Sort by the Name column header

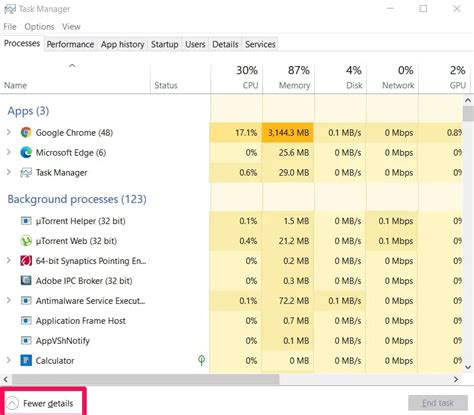(75, 79)
